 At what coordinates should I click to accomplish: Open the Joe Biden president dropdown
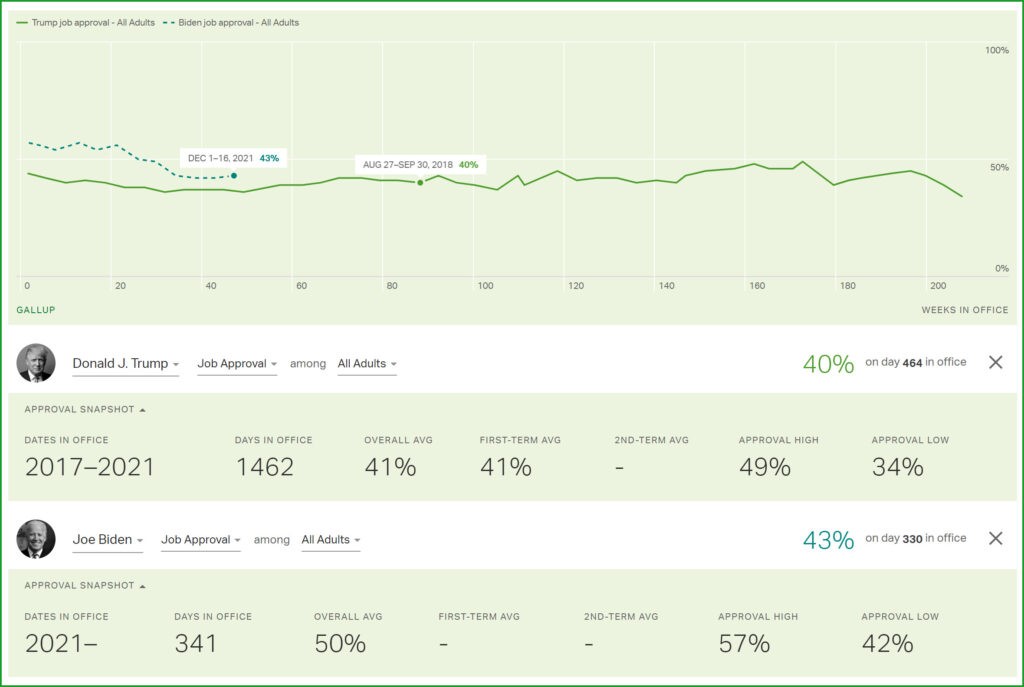pos(108,540)
